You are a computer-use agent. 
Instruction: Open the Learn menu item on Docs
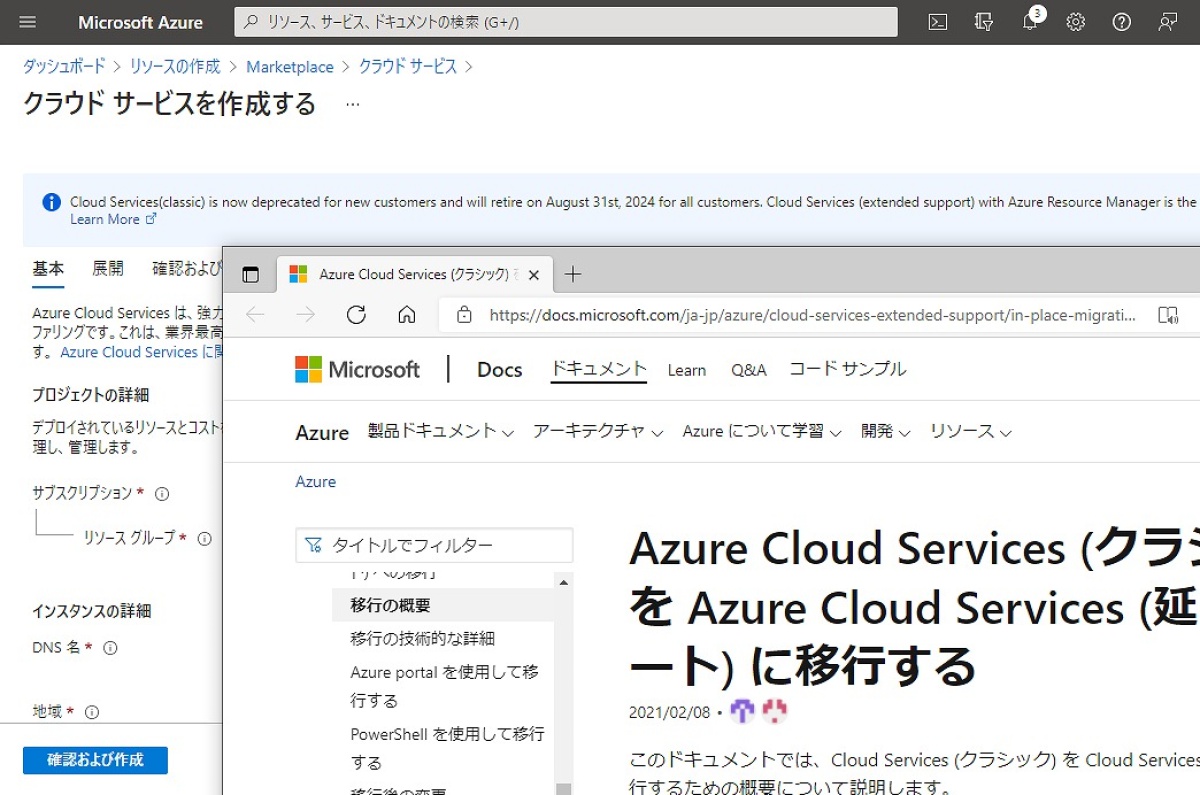click(687, 370)
